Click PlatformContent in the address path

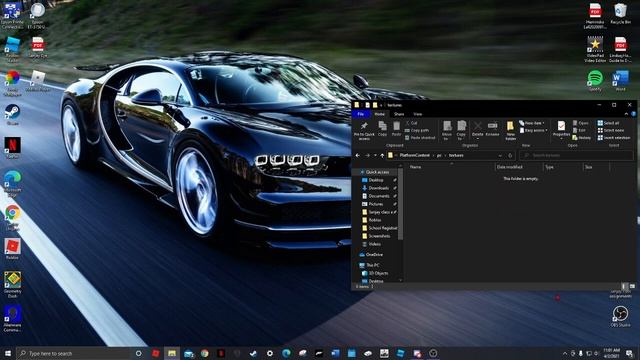point(414,156)
